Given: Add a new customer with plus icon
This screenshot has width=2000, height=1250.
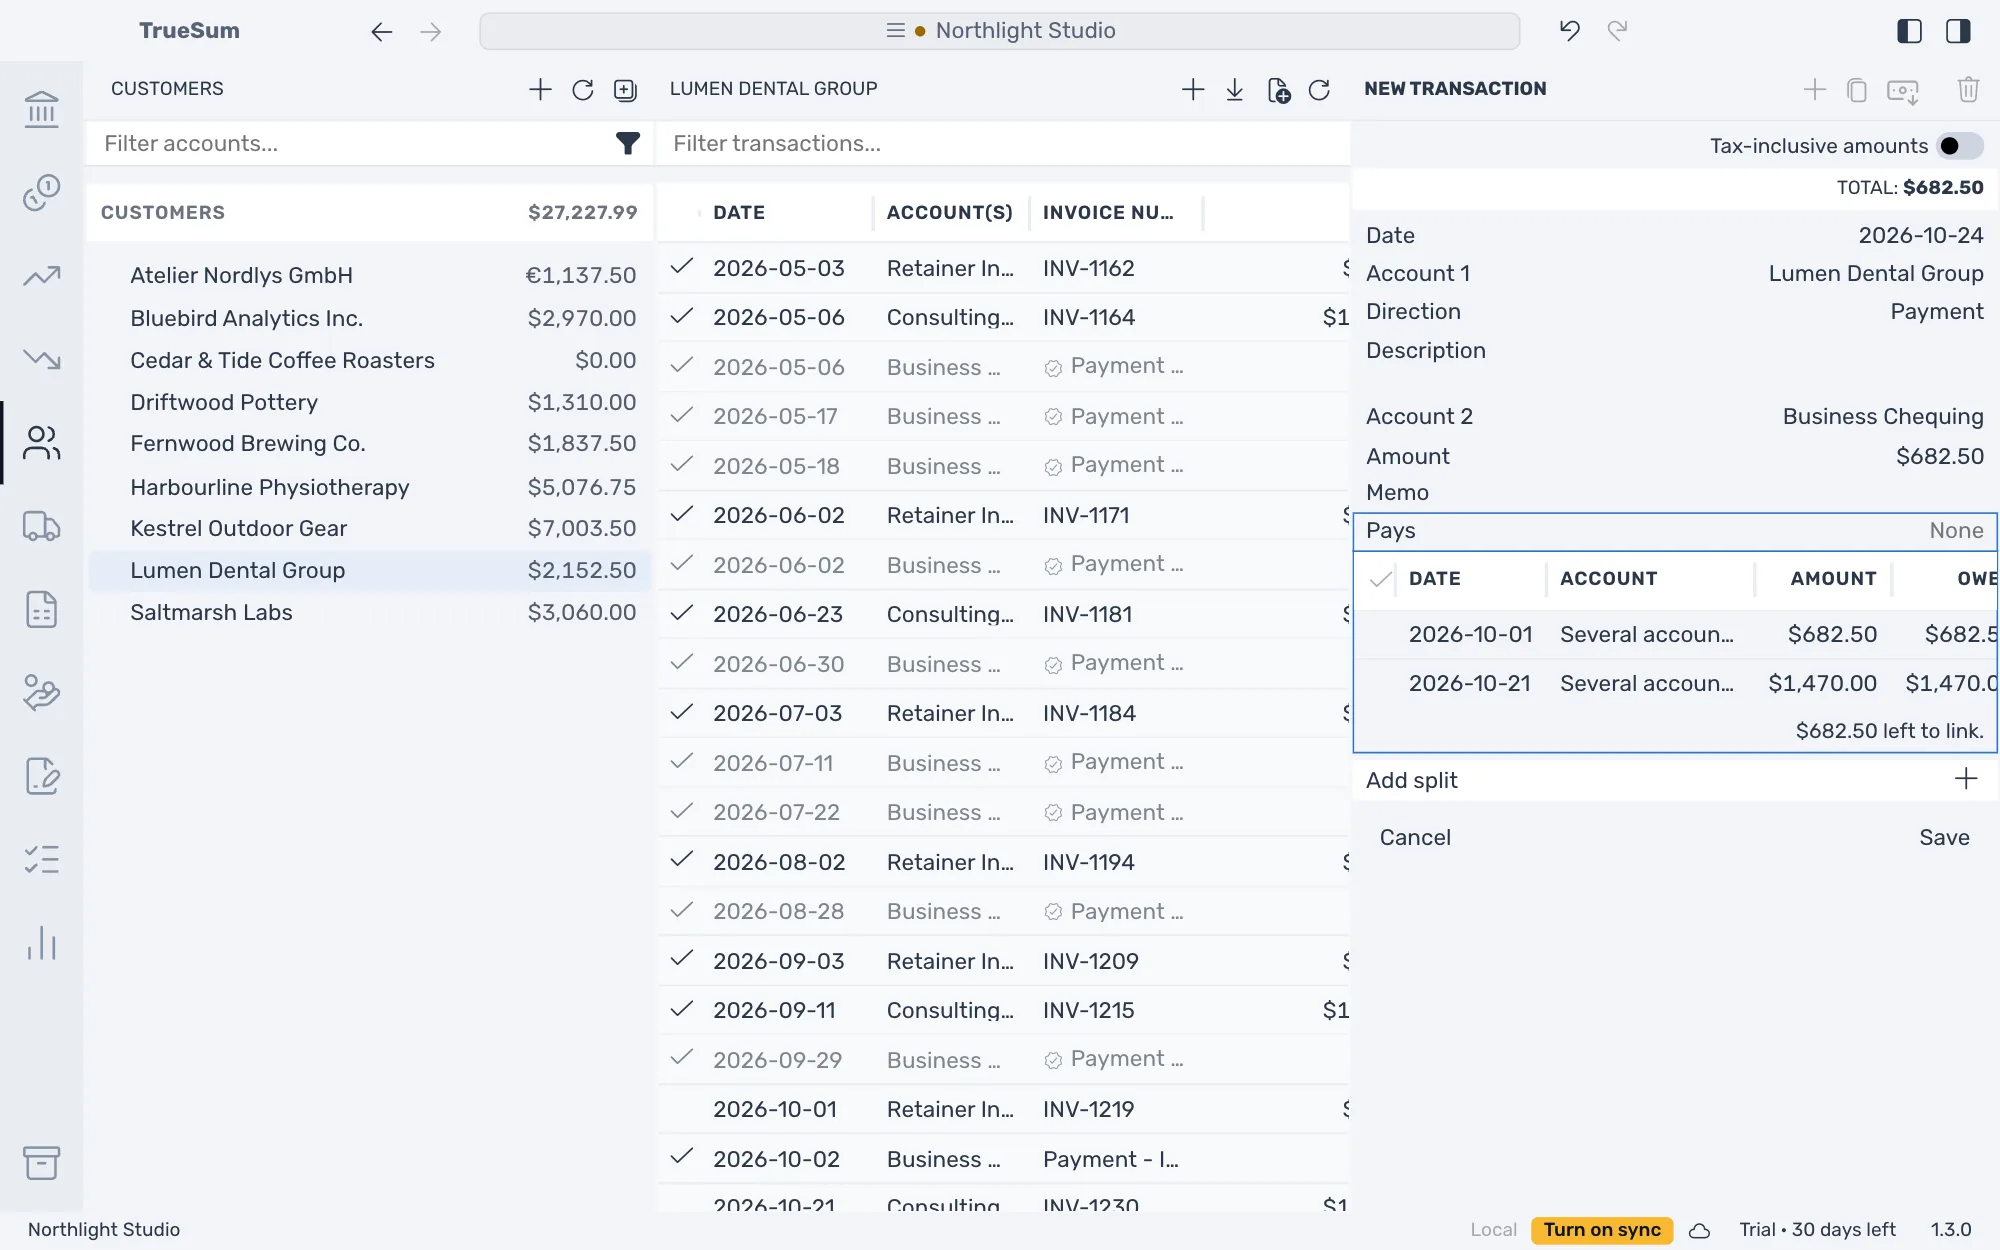Looking at the screenshot, I should (x=540, y=89).
